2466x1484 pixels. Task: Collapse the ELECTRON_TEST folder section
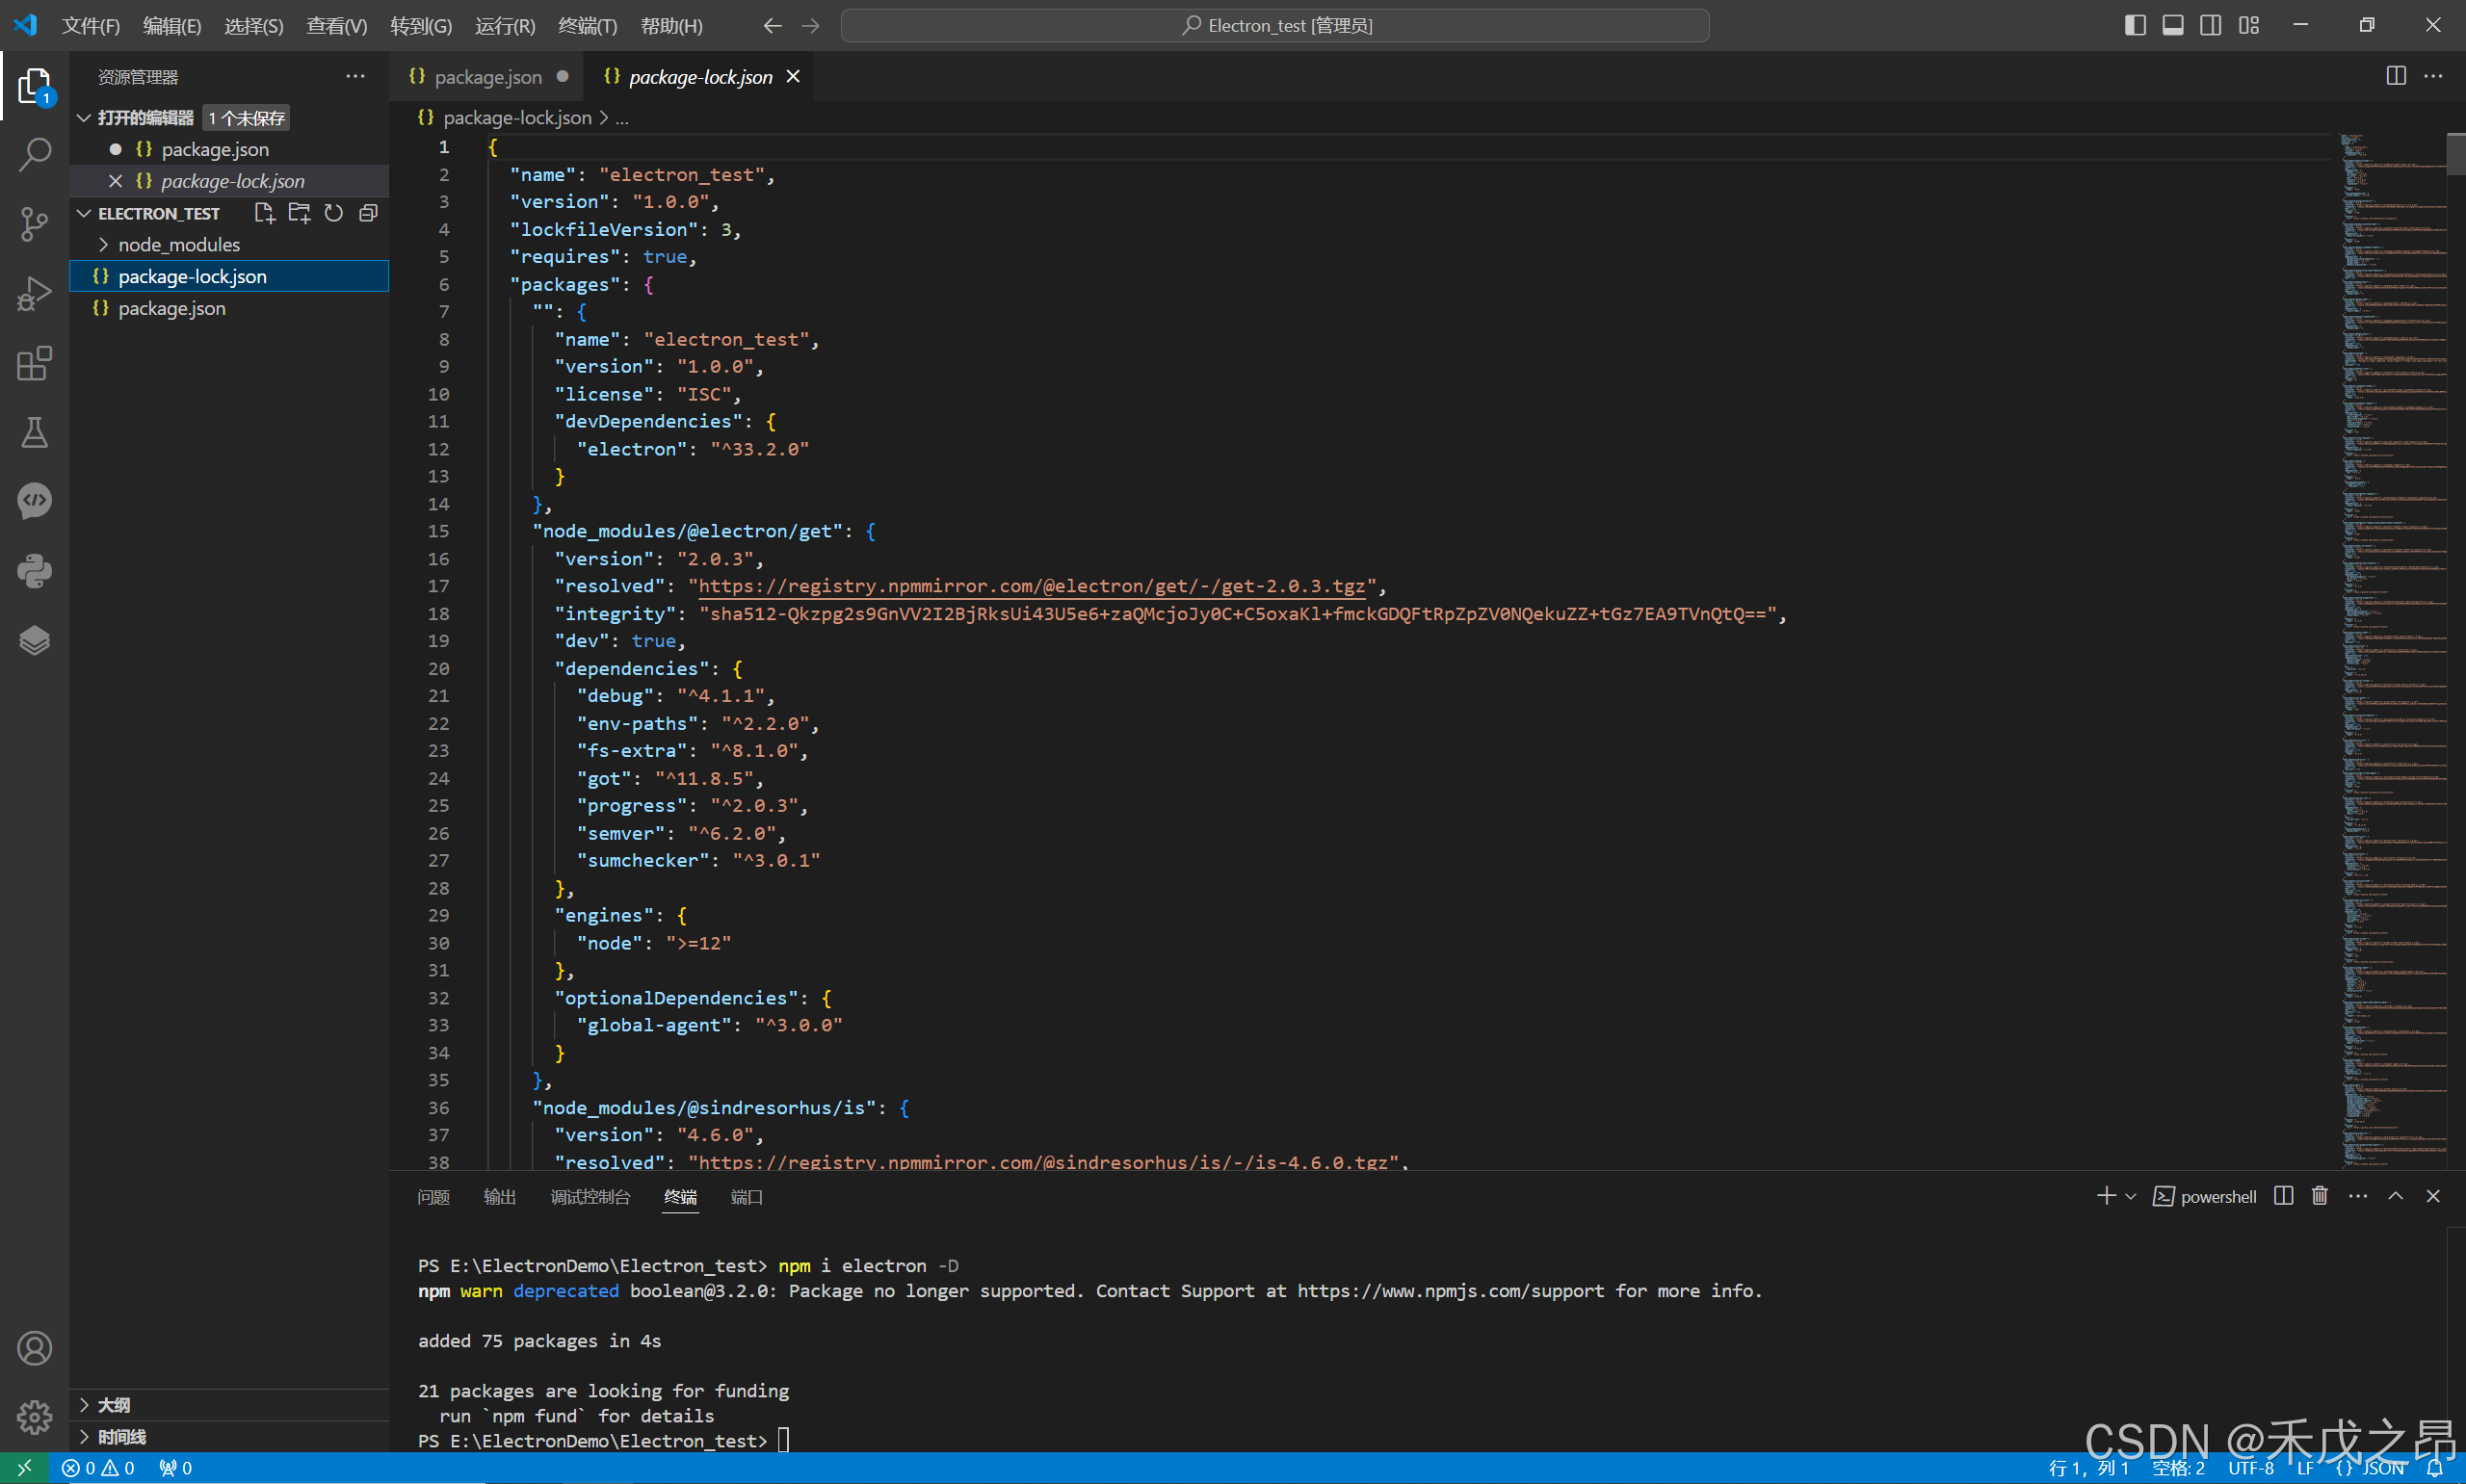coord(84,213)
